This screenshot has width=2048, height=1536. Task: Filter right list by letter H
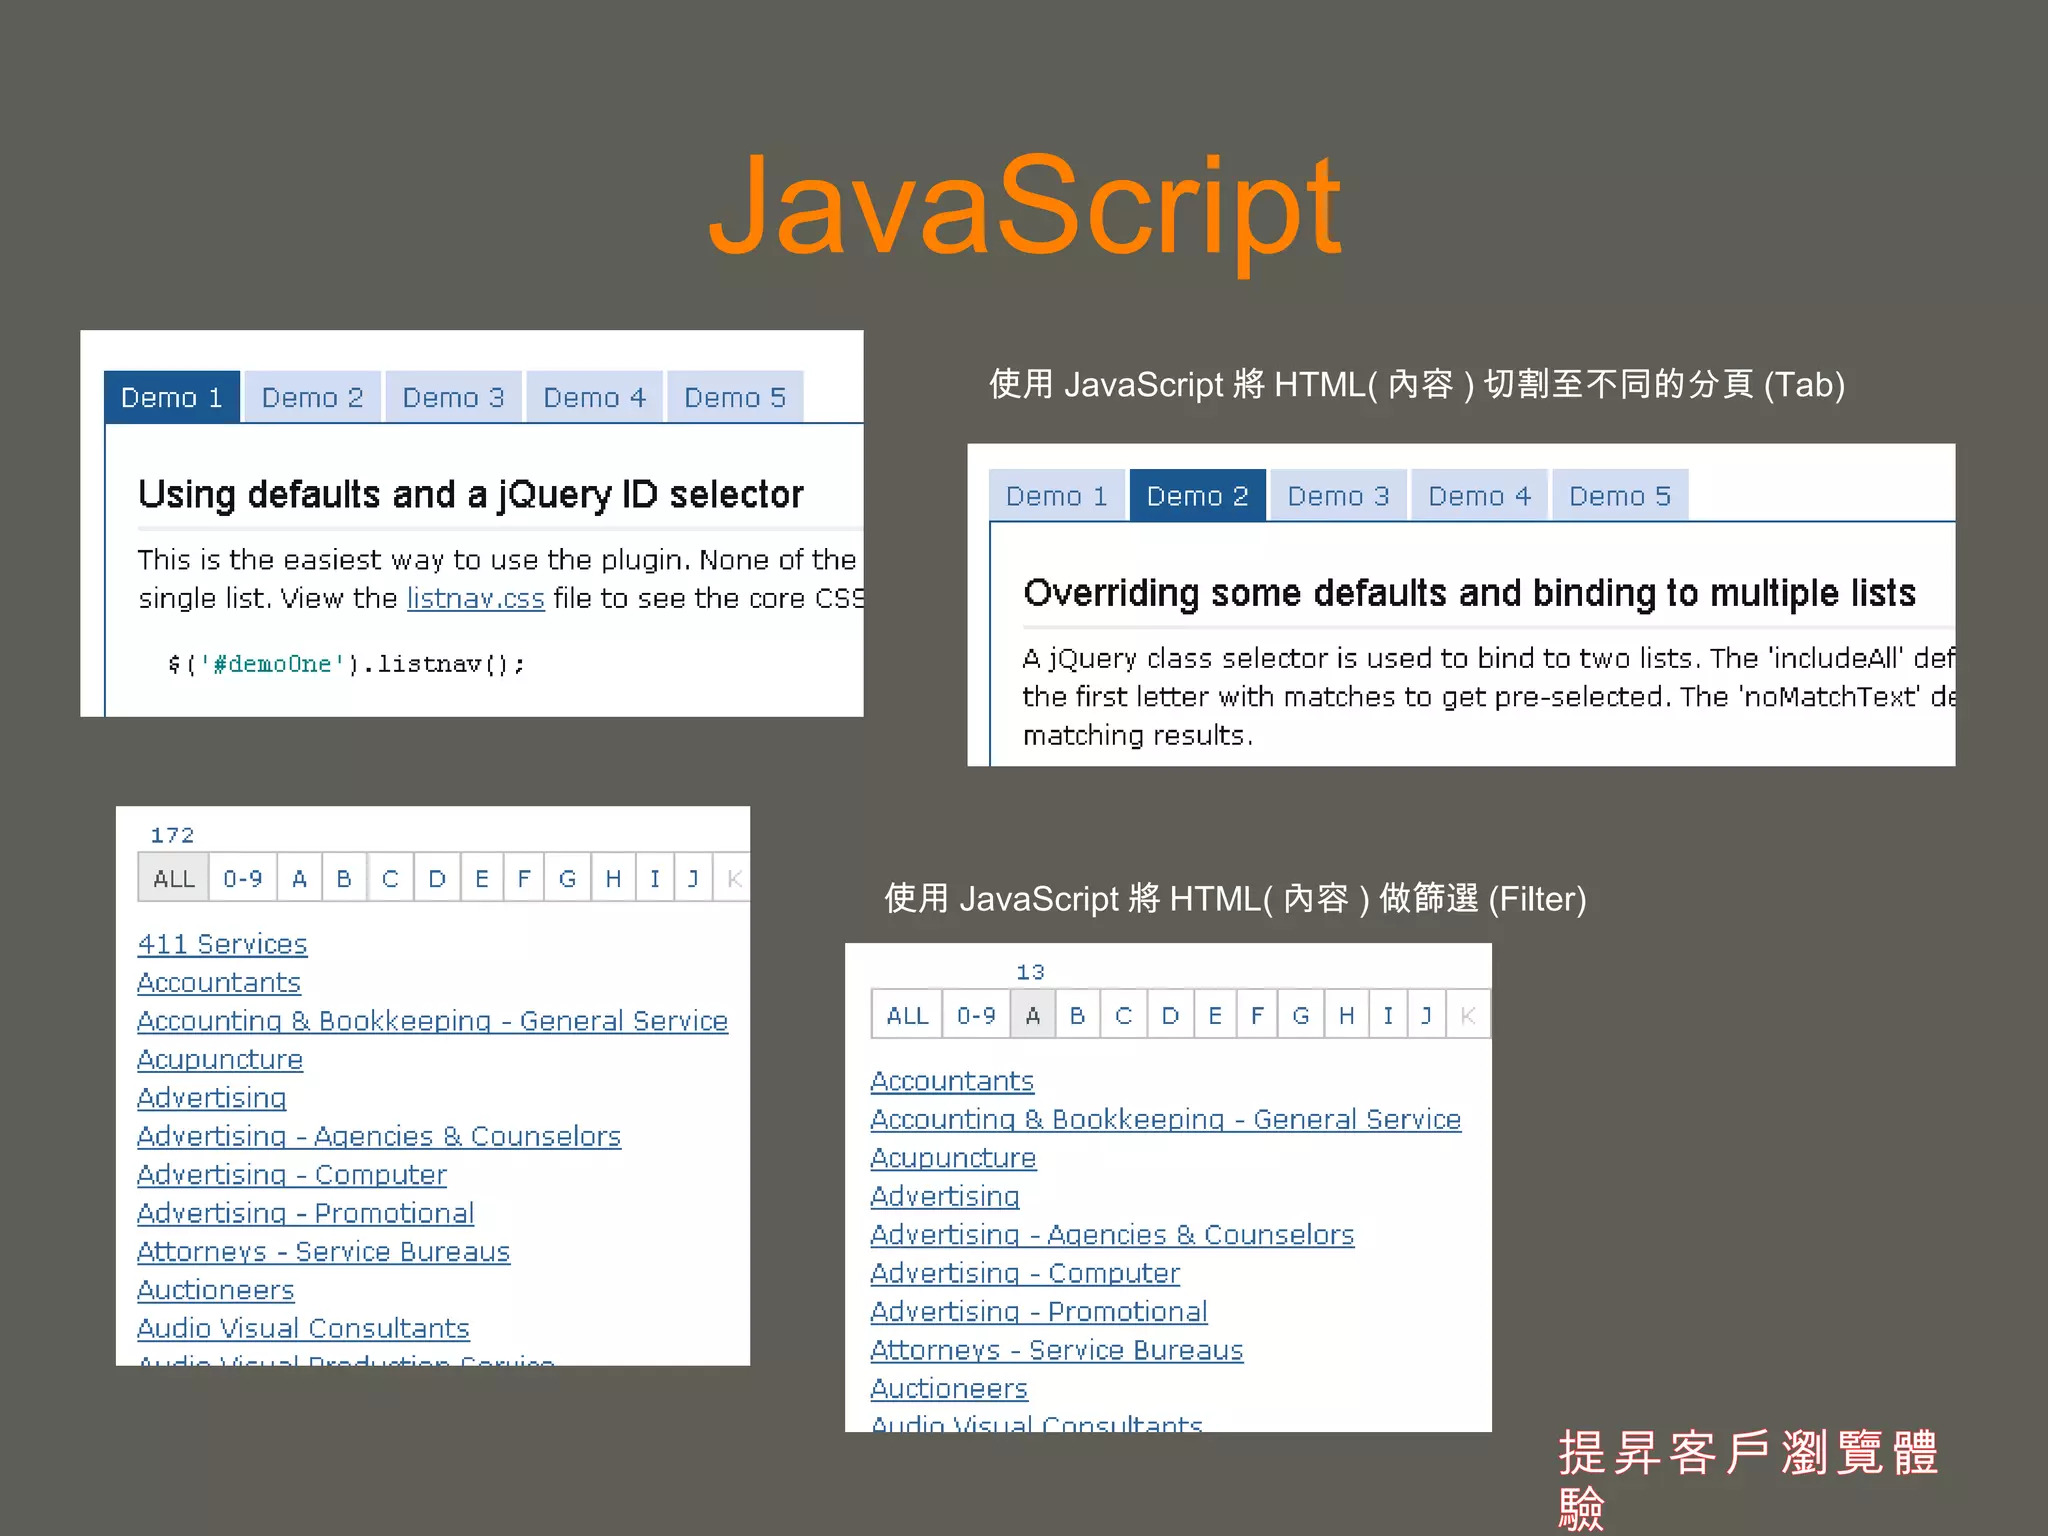[x=1346, y=1016]
